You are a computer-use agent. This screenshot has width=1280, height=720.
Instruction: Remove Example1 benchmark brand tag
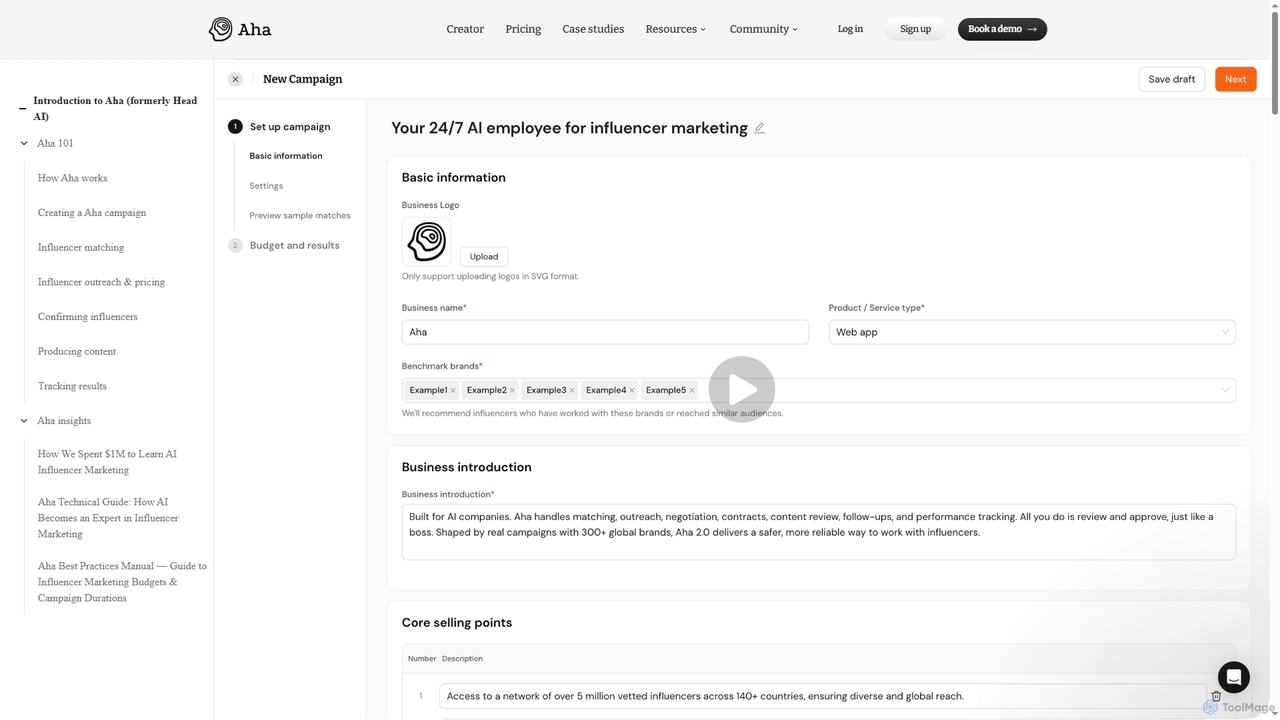tap(453, 390)
